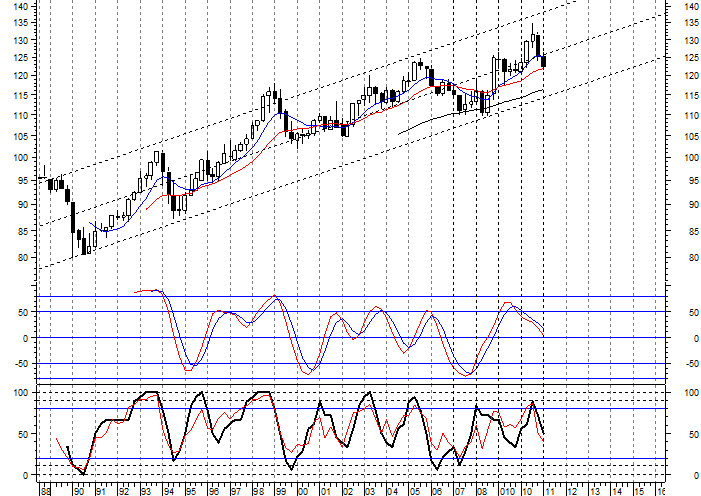Click year label 15 on the time axis

(639, 492)
